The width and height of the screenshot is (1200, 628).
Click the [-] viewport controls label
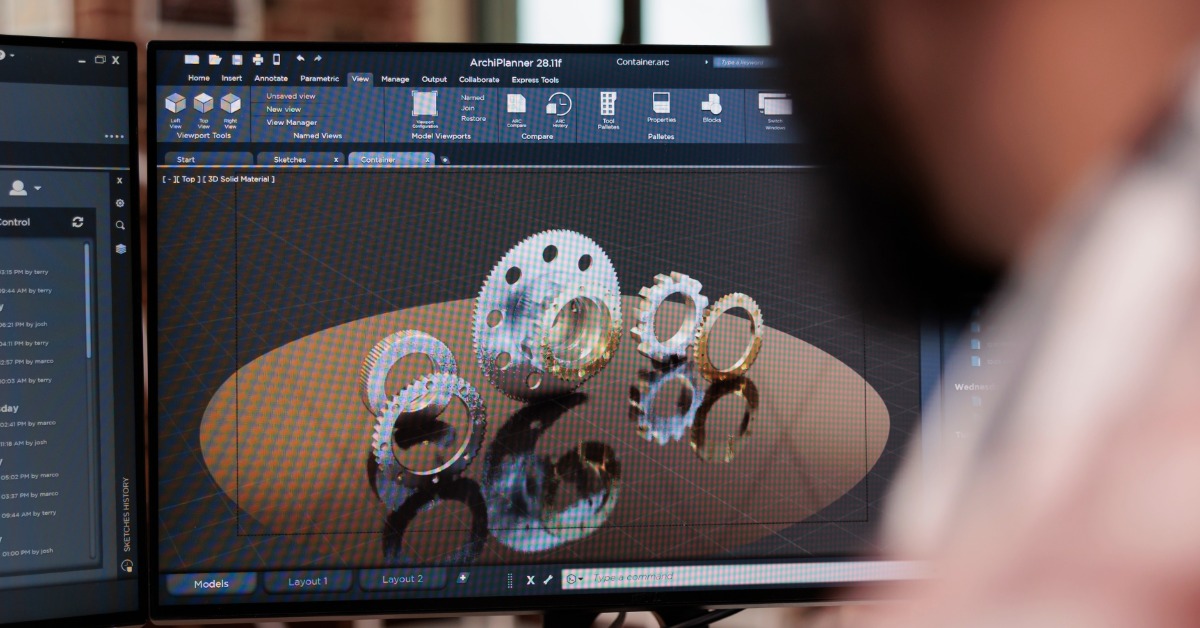click(x=168, y=179)
